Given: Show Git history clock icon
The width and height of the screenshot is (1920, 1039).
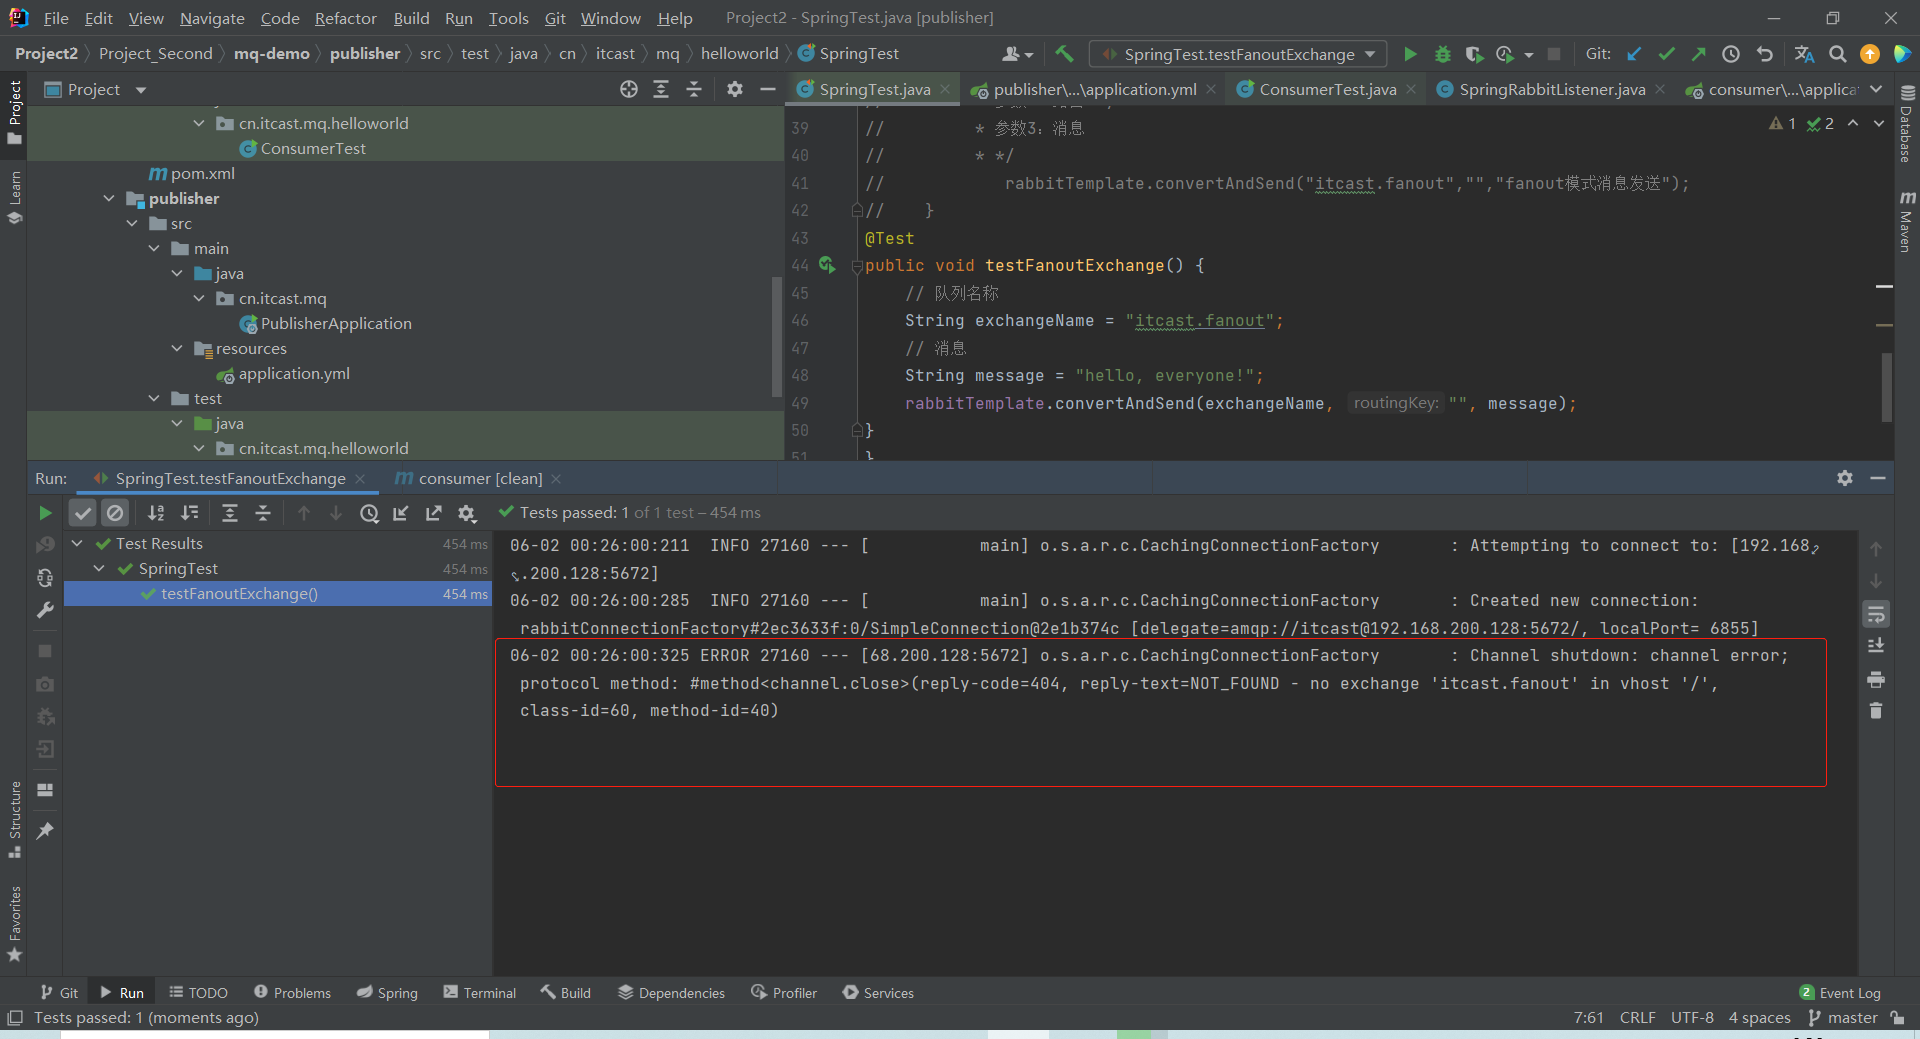Looking at the screenshot, I should [1731, 54].
